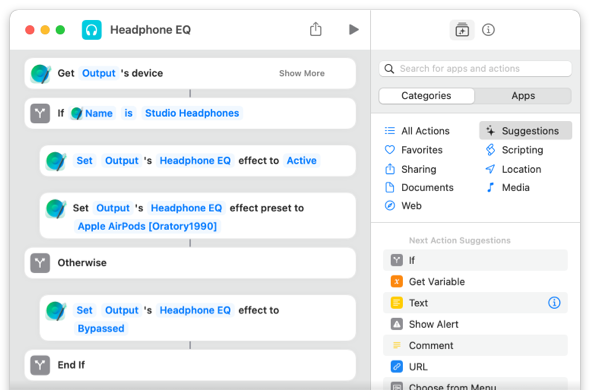The image size is (590, 390).
Task: Run the Headphone EQ shortcut
Action: tap(353, 29)
